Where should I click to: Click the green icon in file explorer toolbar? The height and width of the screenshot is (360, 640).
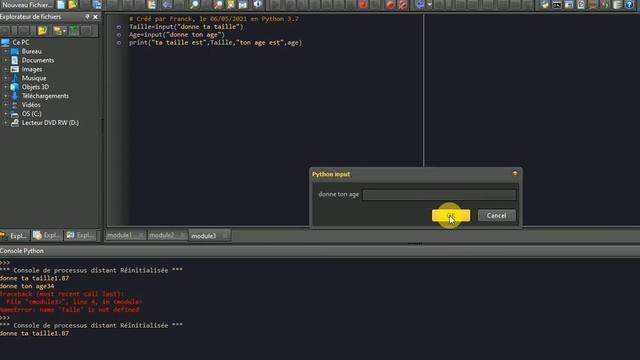pos(74,31)
